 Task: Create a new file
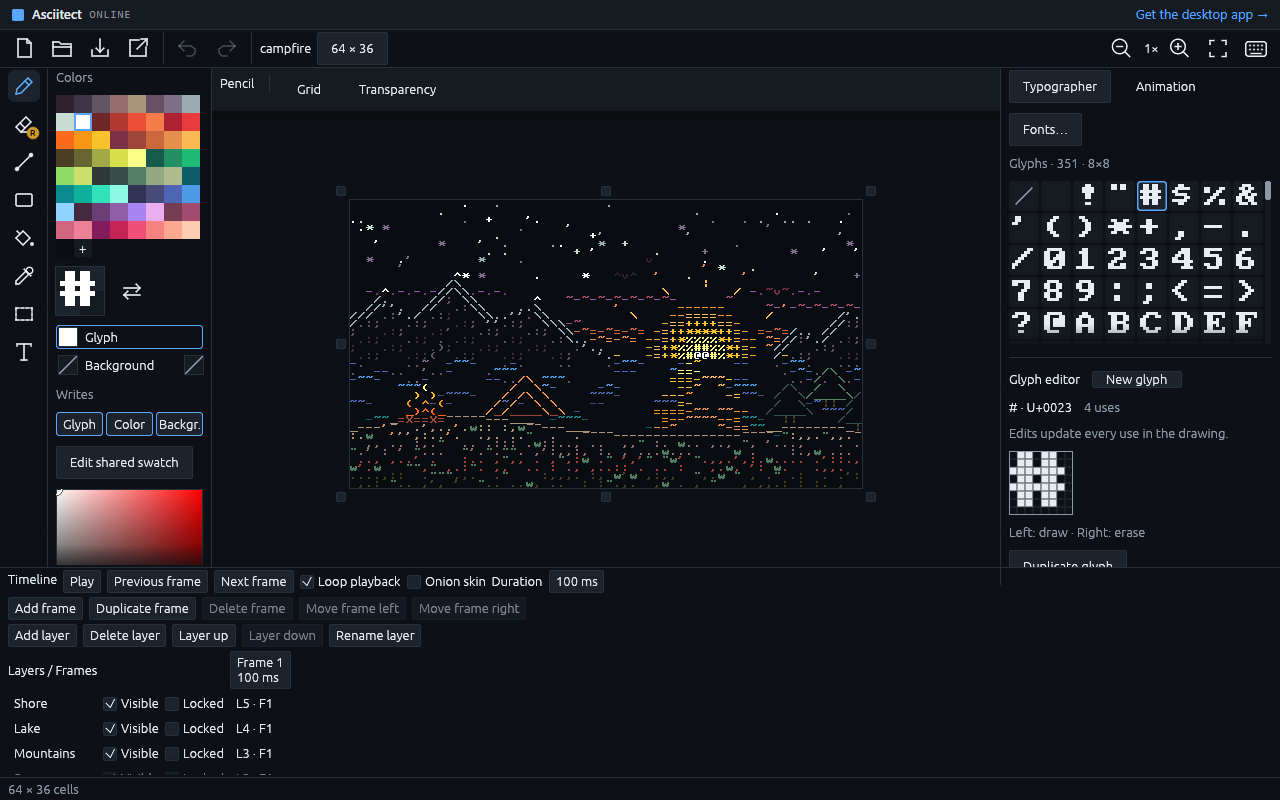(24, 48)
